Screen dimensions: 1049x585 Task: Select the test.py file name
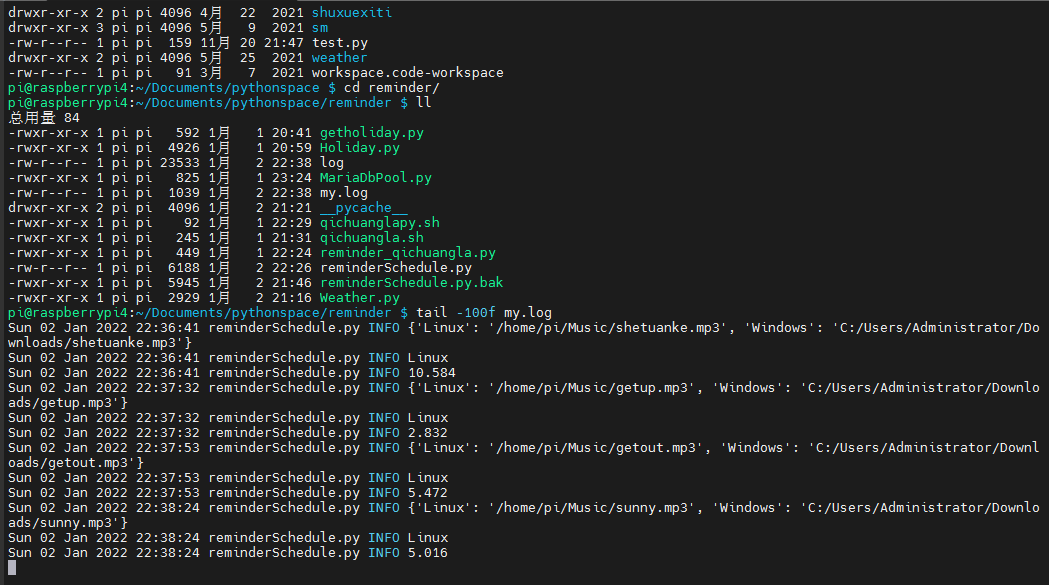point(340,43)
